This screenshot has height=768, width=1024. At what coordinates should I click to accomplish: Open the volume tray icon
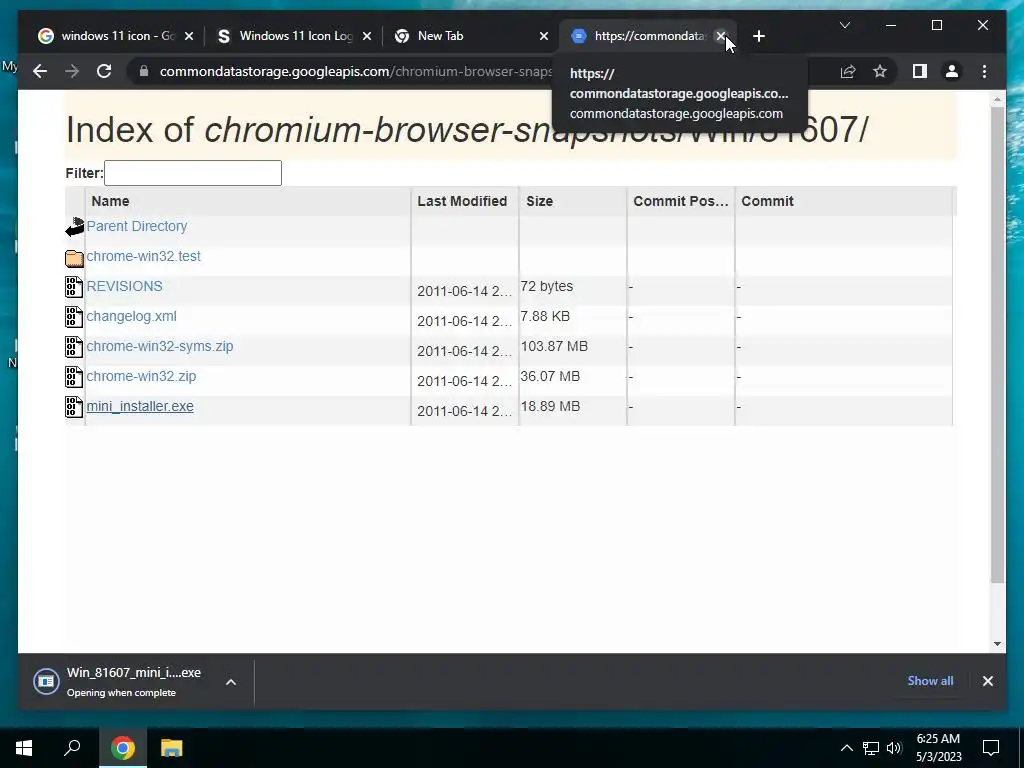coord(894,748)
